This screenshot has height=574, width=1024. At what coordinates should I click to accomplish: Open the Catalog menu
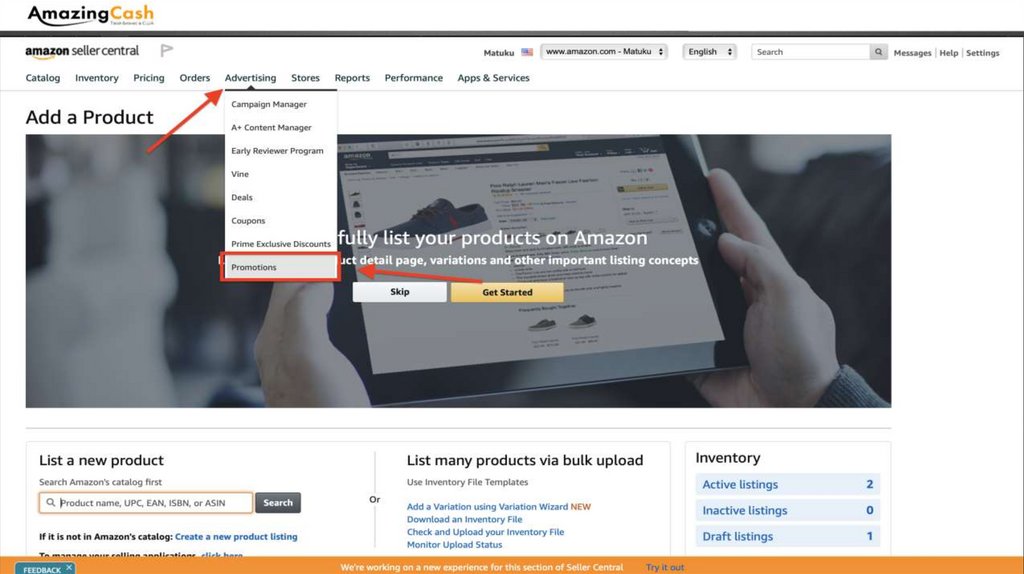pyautogui.click(x=42, y=78)
